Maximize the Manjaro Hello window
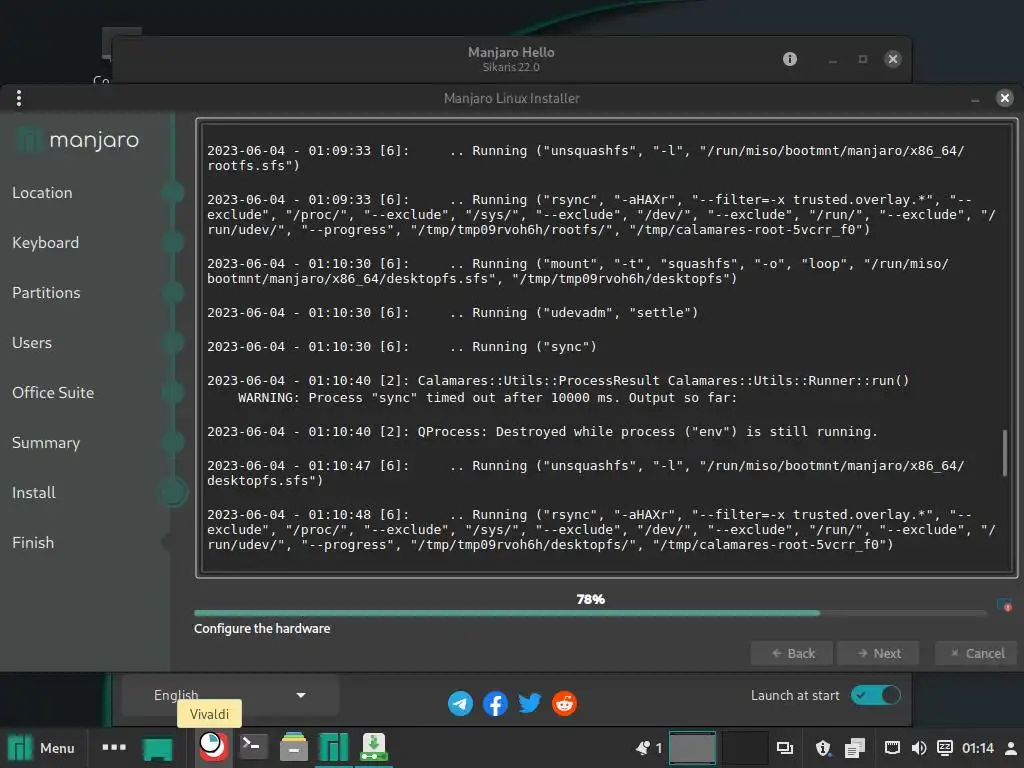Image resolution: width=1024 pixels, height=768 pixels. (x=863, y=59)
